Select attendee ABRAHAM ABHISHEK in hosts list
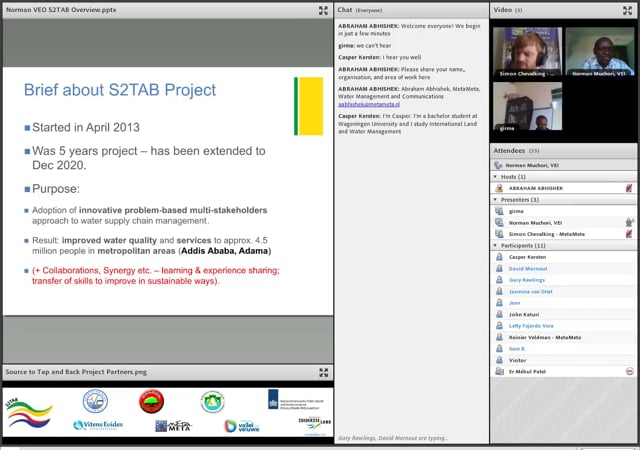This screenshot has height=450, width=640. point(563,188)
